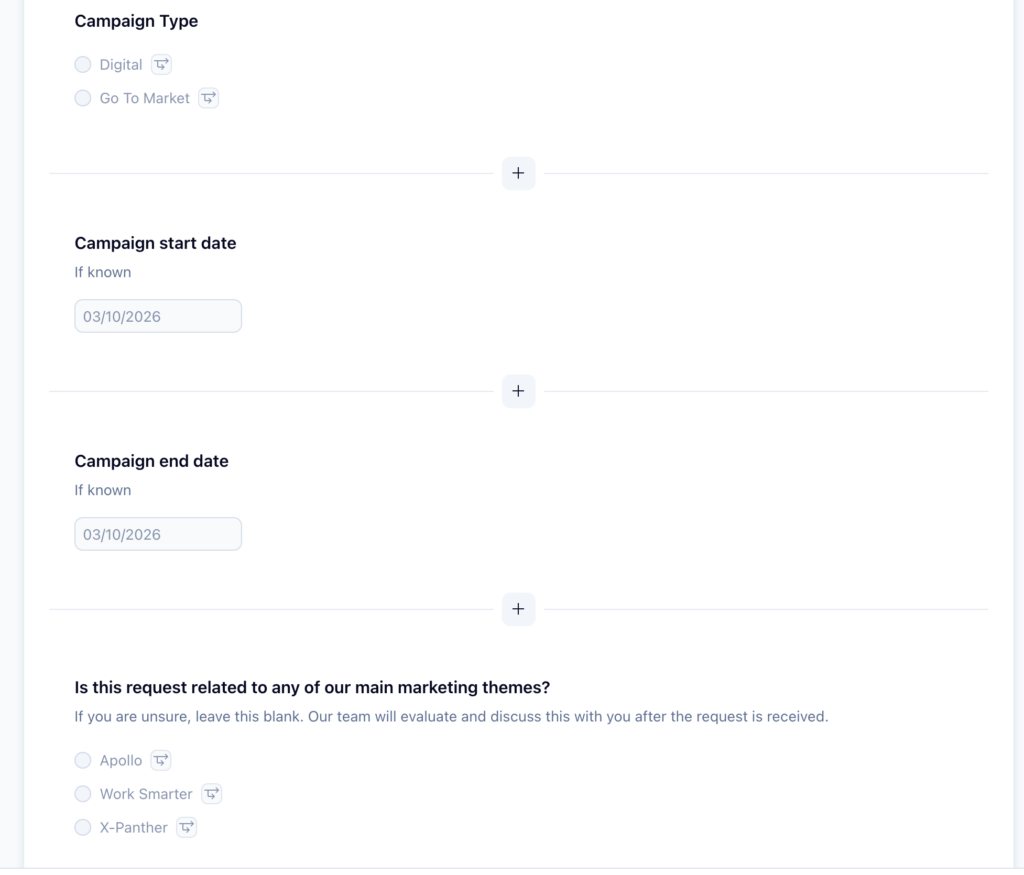The height and width of the screenshot is (875, 1024).
Task: Click the "If you are unsure" description text
Action: pos(451,717)
